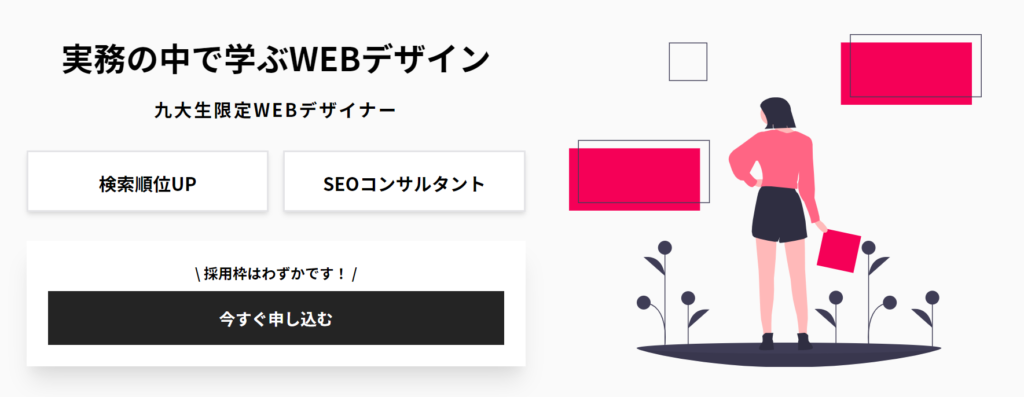The image size is (1024, 397).
Task: Click the leftmost plant's round bulb
Action: (x=643, y=302)
